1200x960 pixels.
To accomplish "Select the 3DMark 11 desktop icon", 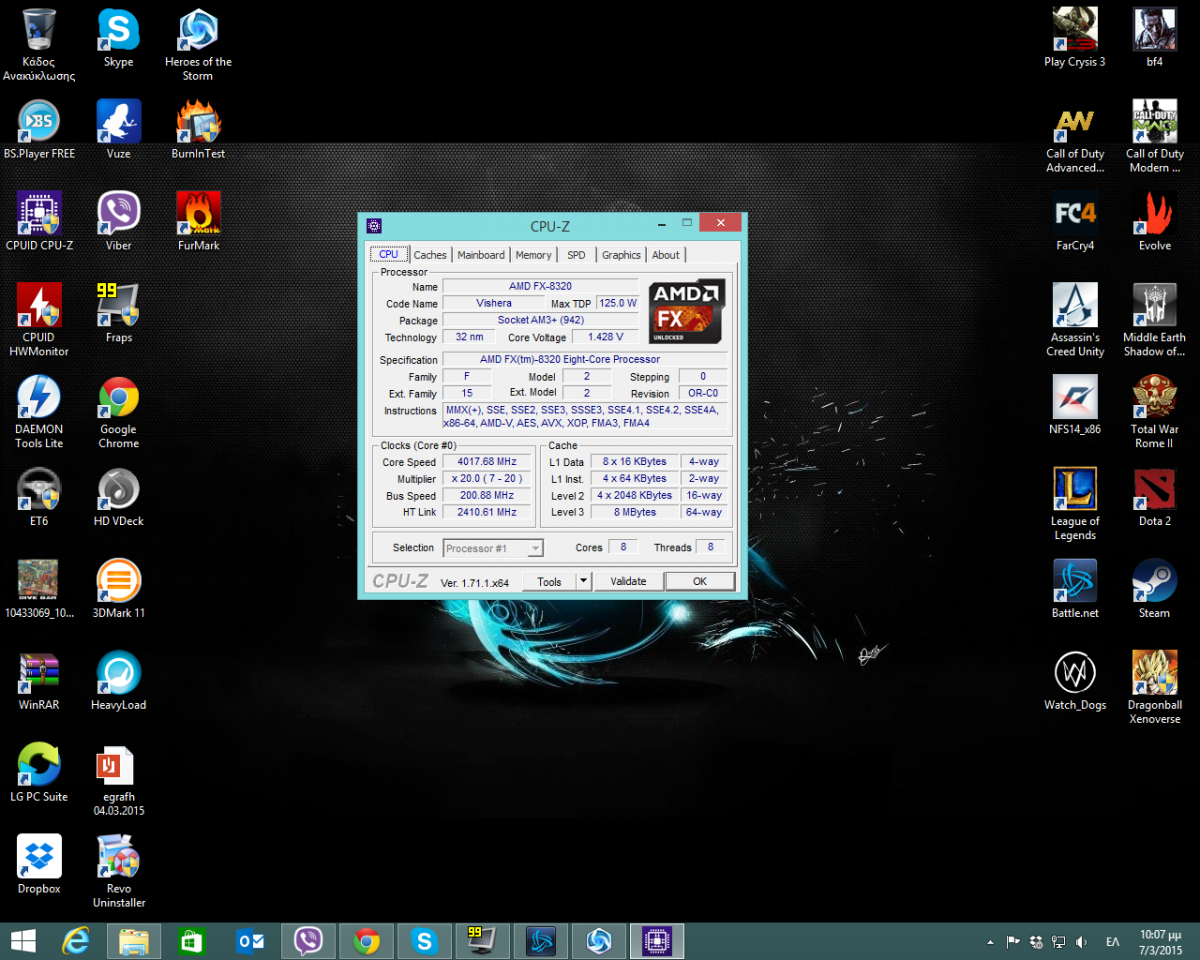I will pyautogui.click(x=119, y=589).
